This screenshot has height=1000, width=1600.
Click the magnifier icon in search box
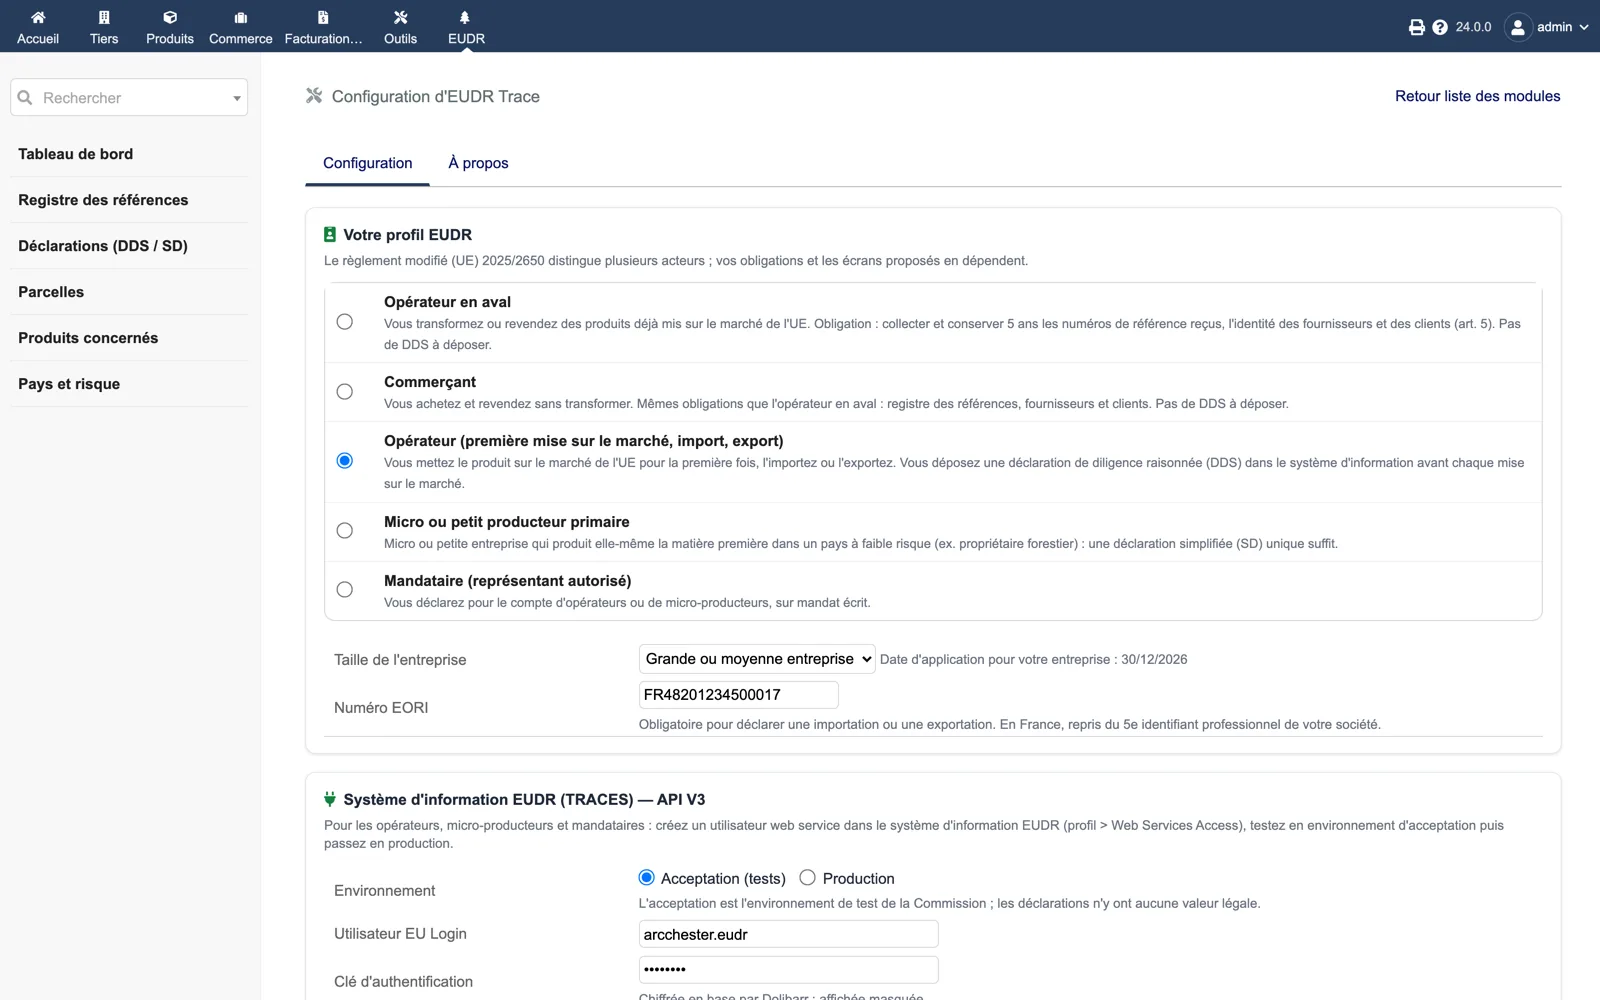point(25,98)
